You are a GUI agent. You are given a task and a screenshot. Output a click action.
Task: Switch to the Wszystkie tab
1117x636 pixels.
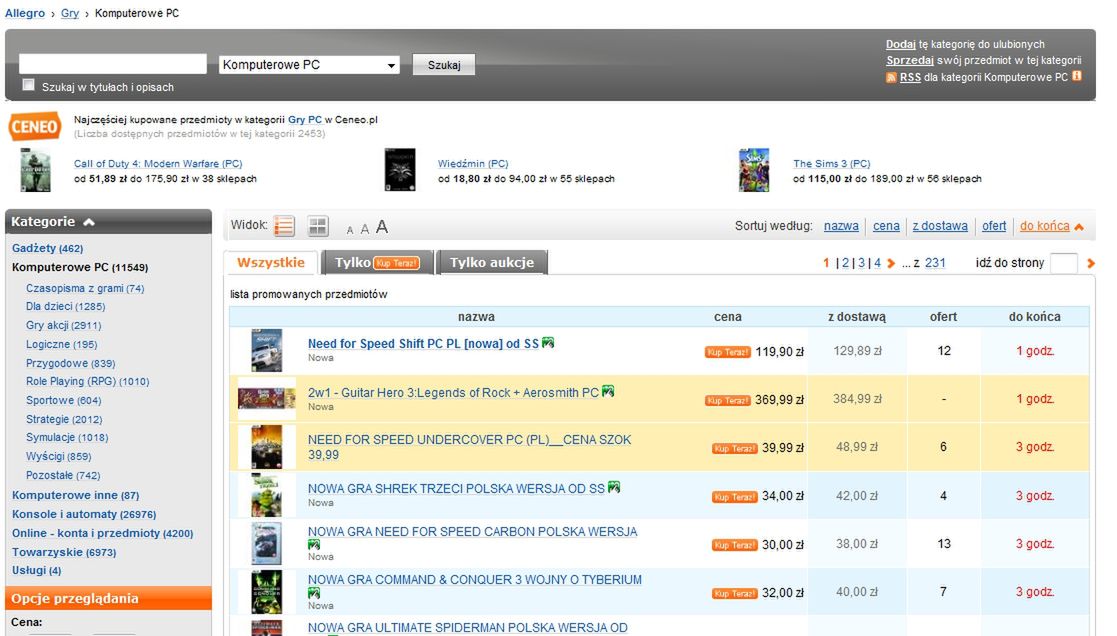271,262
